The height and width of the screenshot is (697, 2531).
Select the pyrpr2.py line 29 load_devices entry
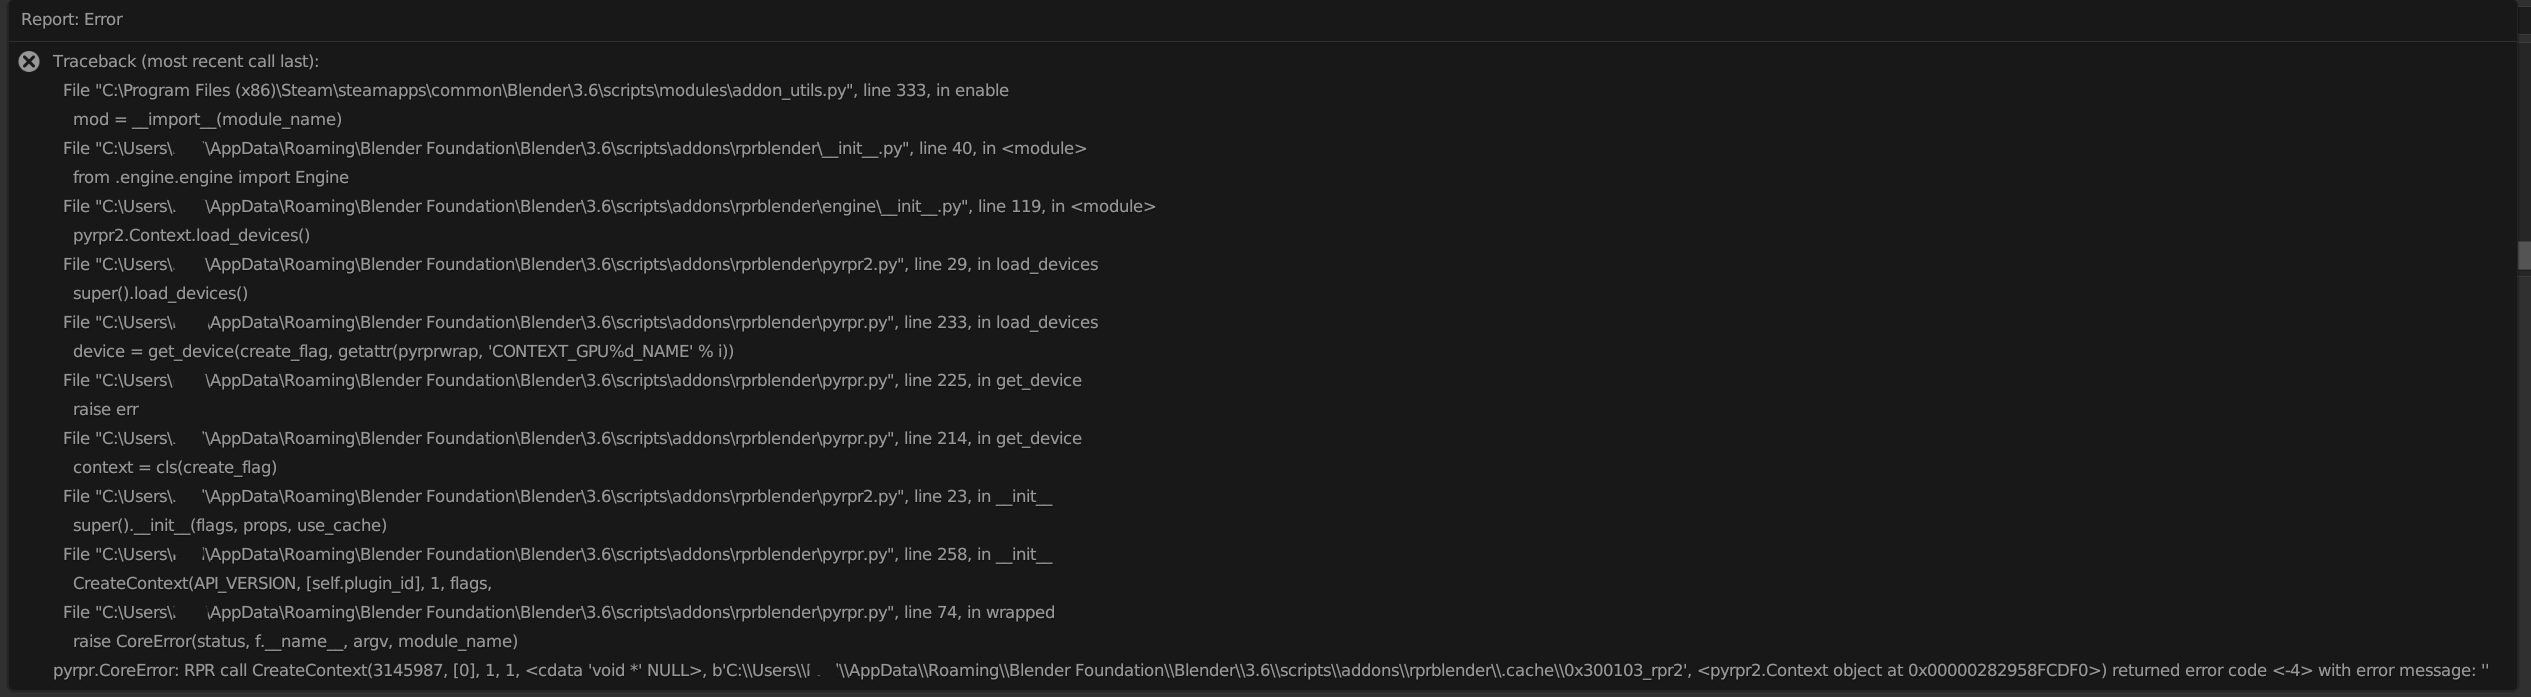(580, 264)
